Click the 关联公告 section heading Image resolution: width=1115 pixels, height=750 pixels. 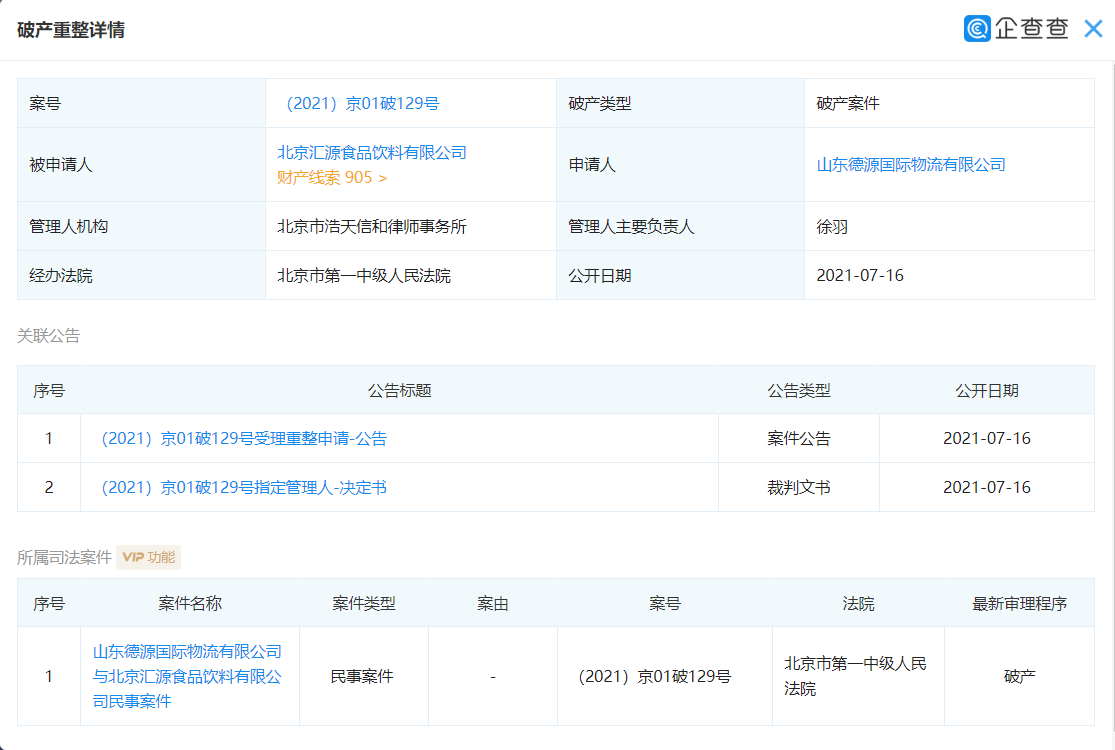click(x=48, y=336)
